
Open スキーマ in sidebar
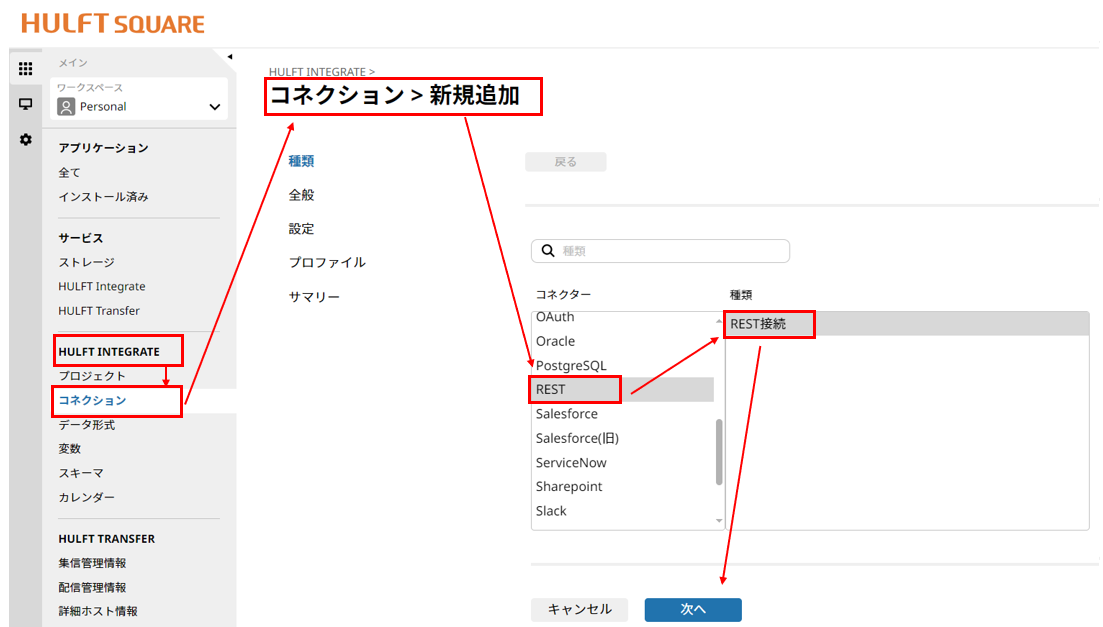[81, 473]
